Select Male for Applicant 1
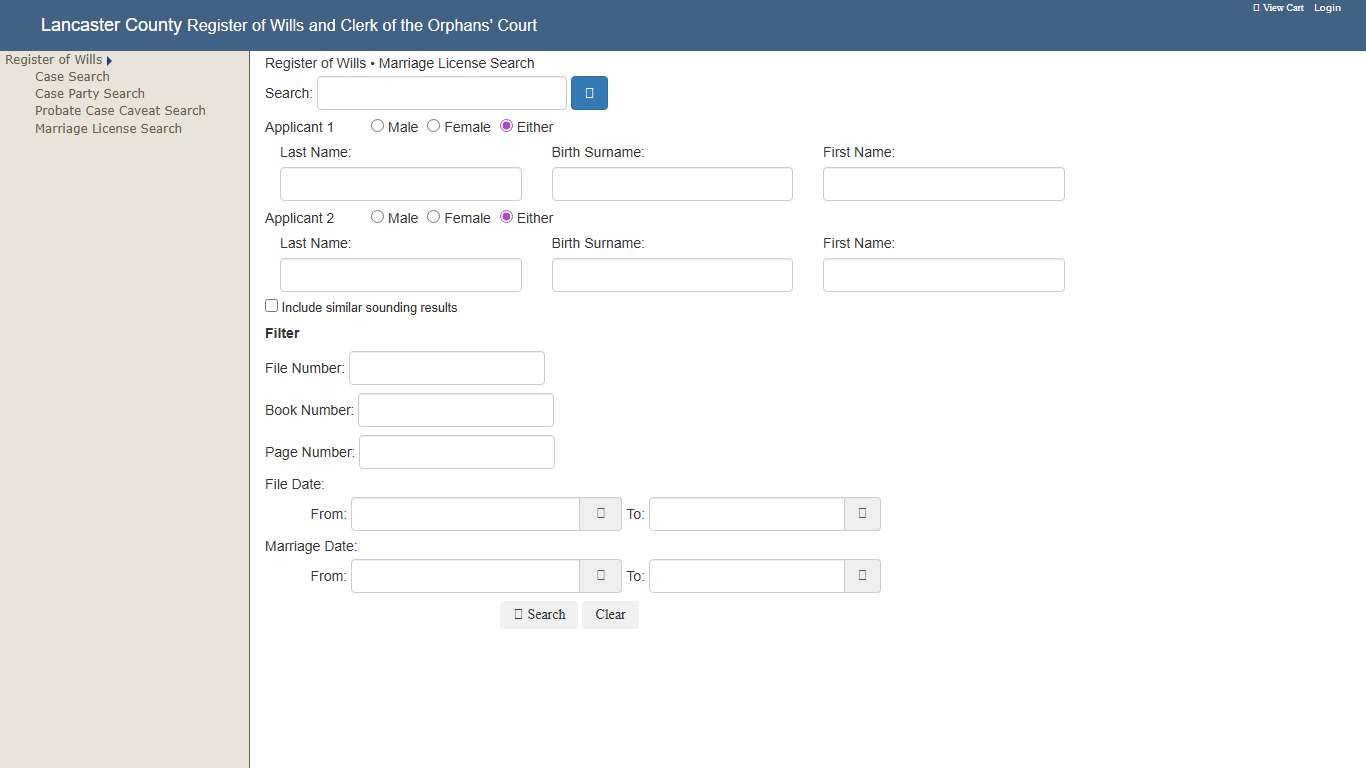Screen dimensions: 1366x768 377,126
